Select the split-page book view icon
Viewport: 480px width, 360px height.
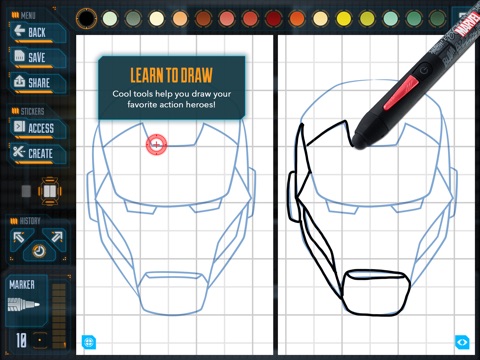pyautogui.click(x=50, y=191)
